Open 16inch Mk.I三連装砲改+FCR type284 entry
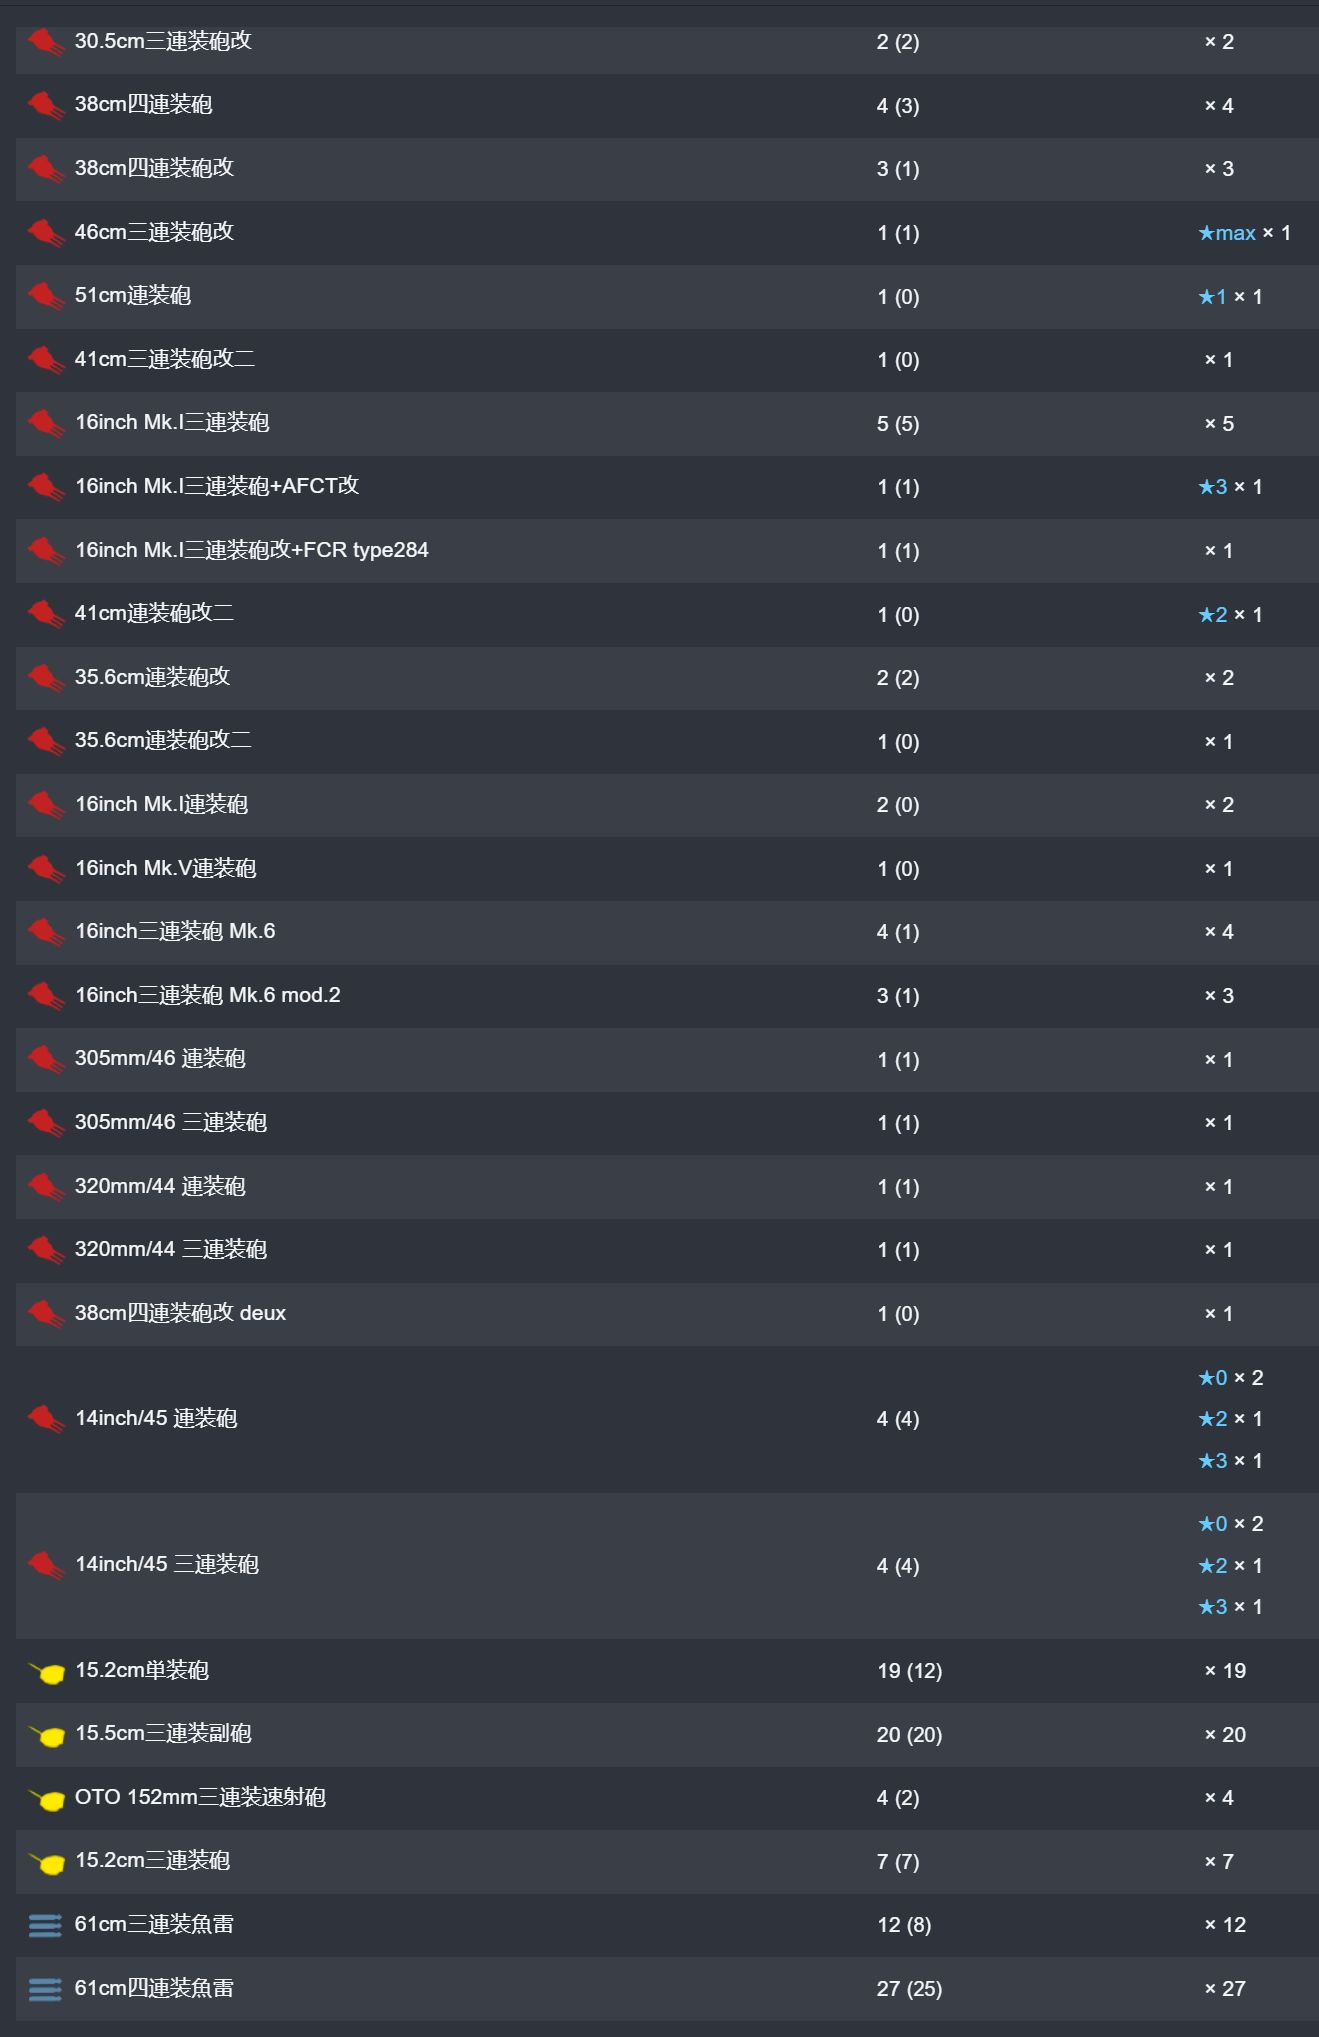1319x2037 pixels. point(252,550)
